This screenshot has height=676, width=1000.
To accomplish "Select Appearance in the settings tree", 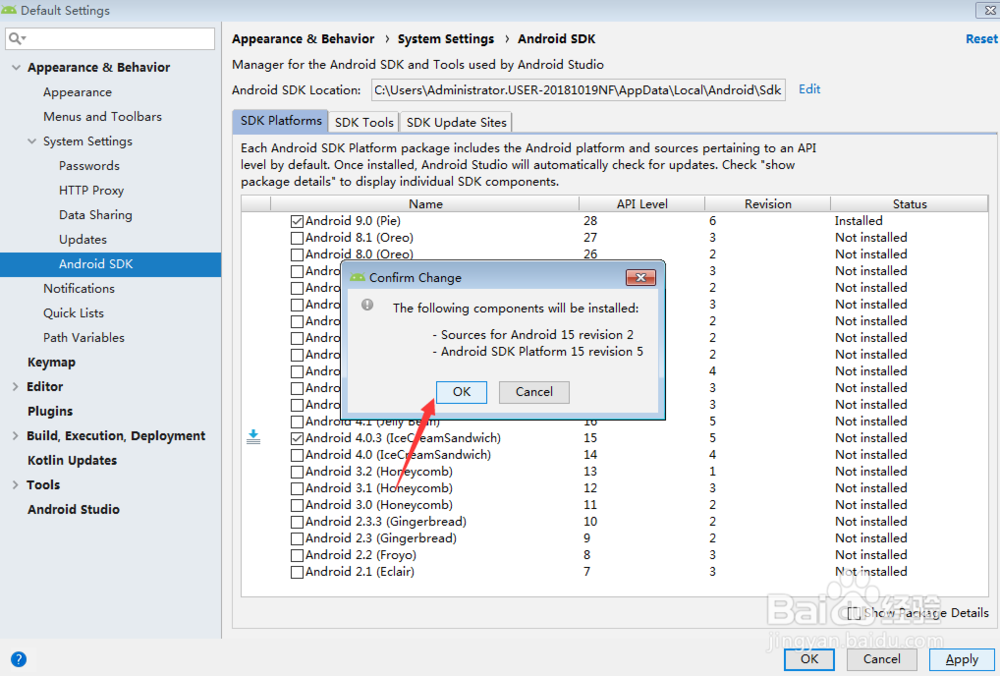I will 77,92.
